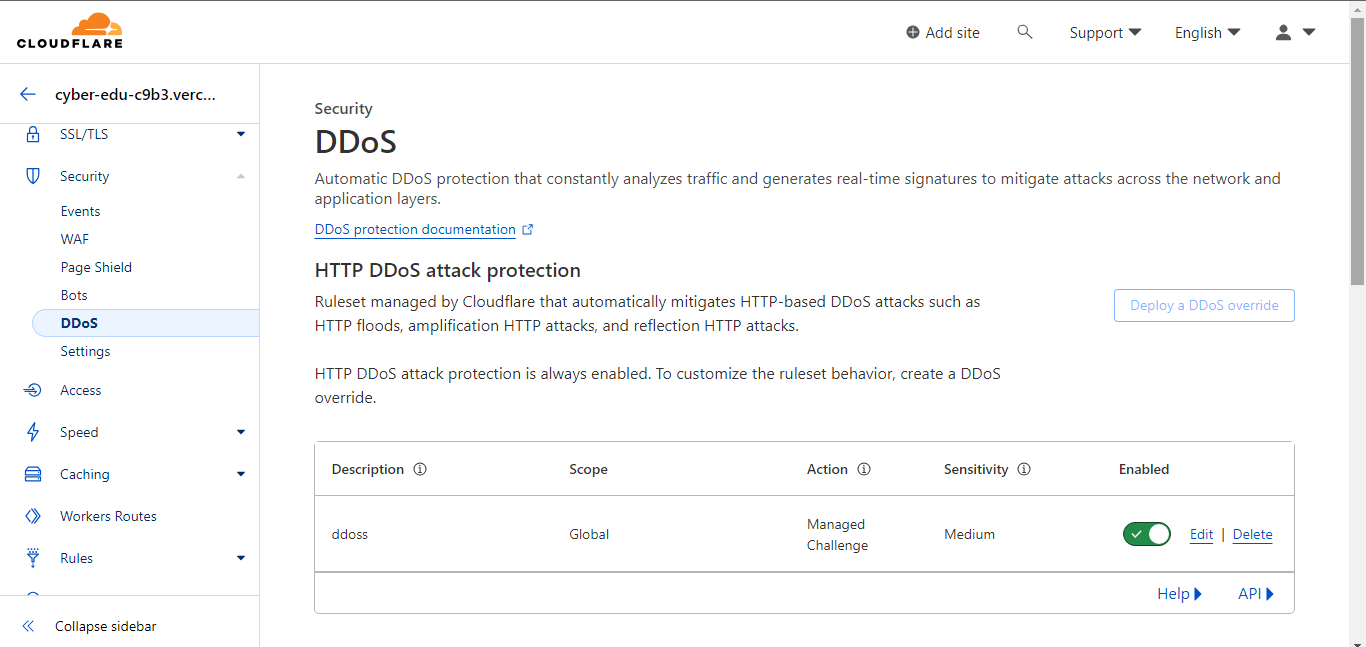Open Bots in the Security submenu

[74, 295]
